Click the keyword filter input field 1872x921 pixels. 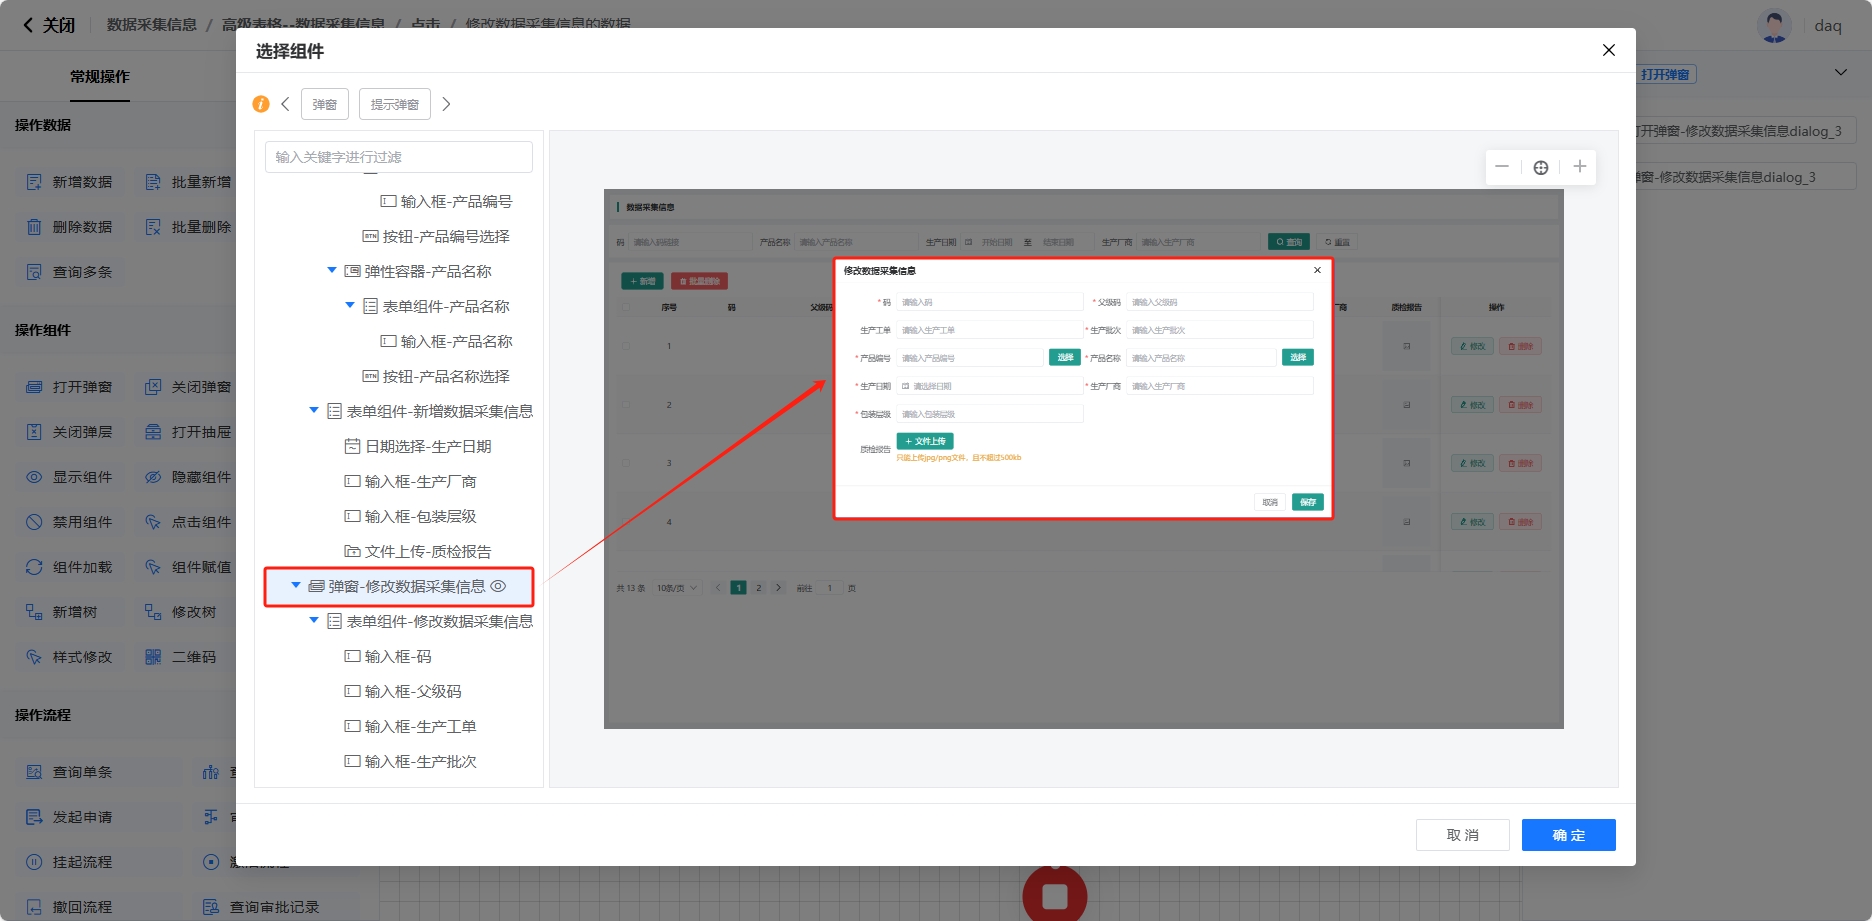398,157
